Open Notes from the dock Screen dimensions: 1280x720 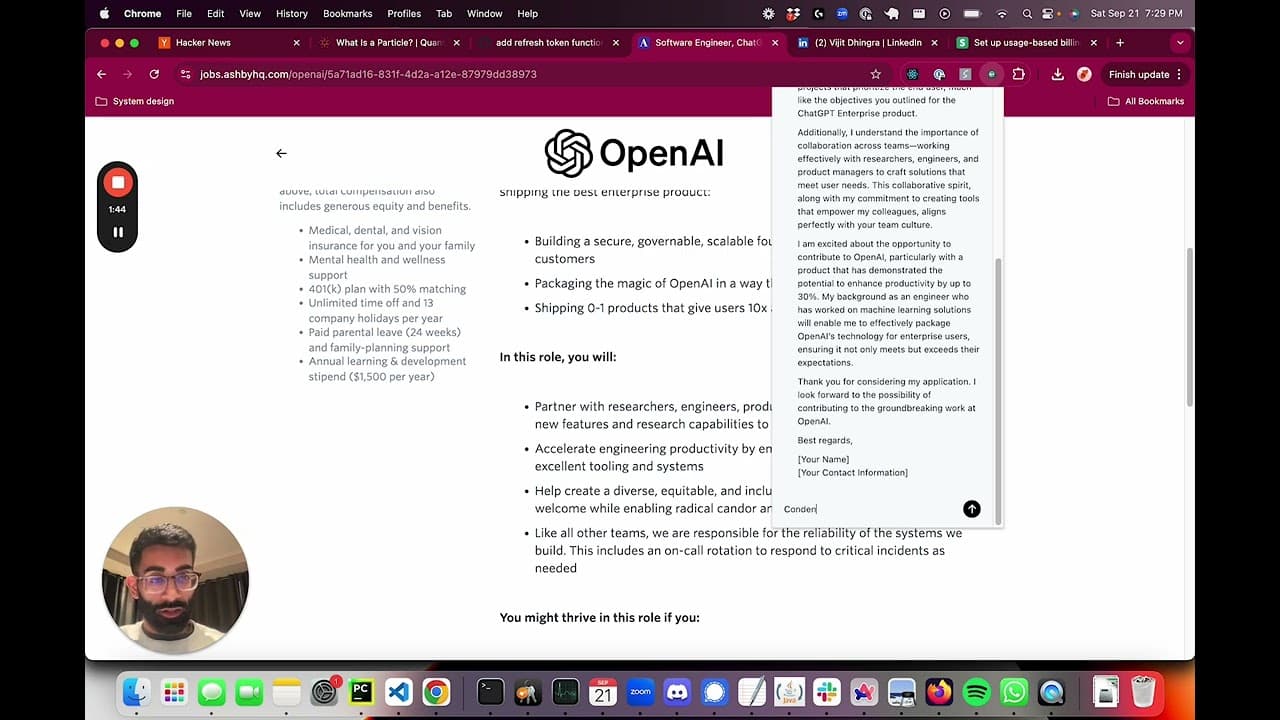tap(287, 692)
